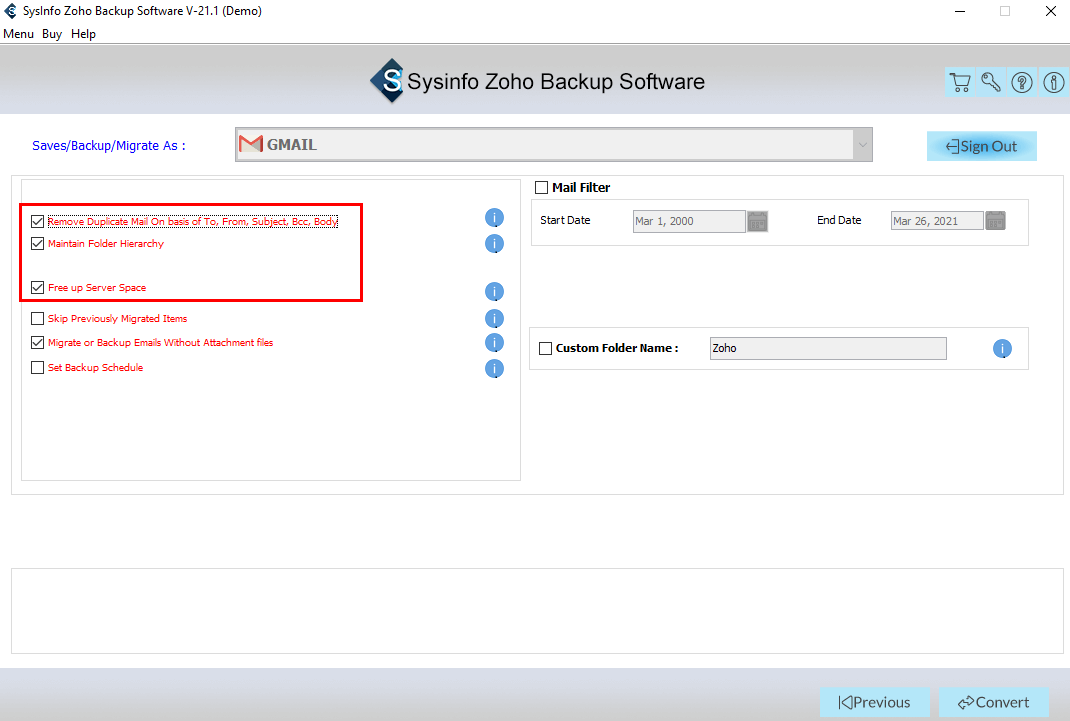Click the key activation icon
This screenshot has width=1070, height=721.
click(x=991, y=83)
